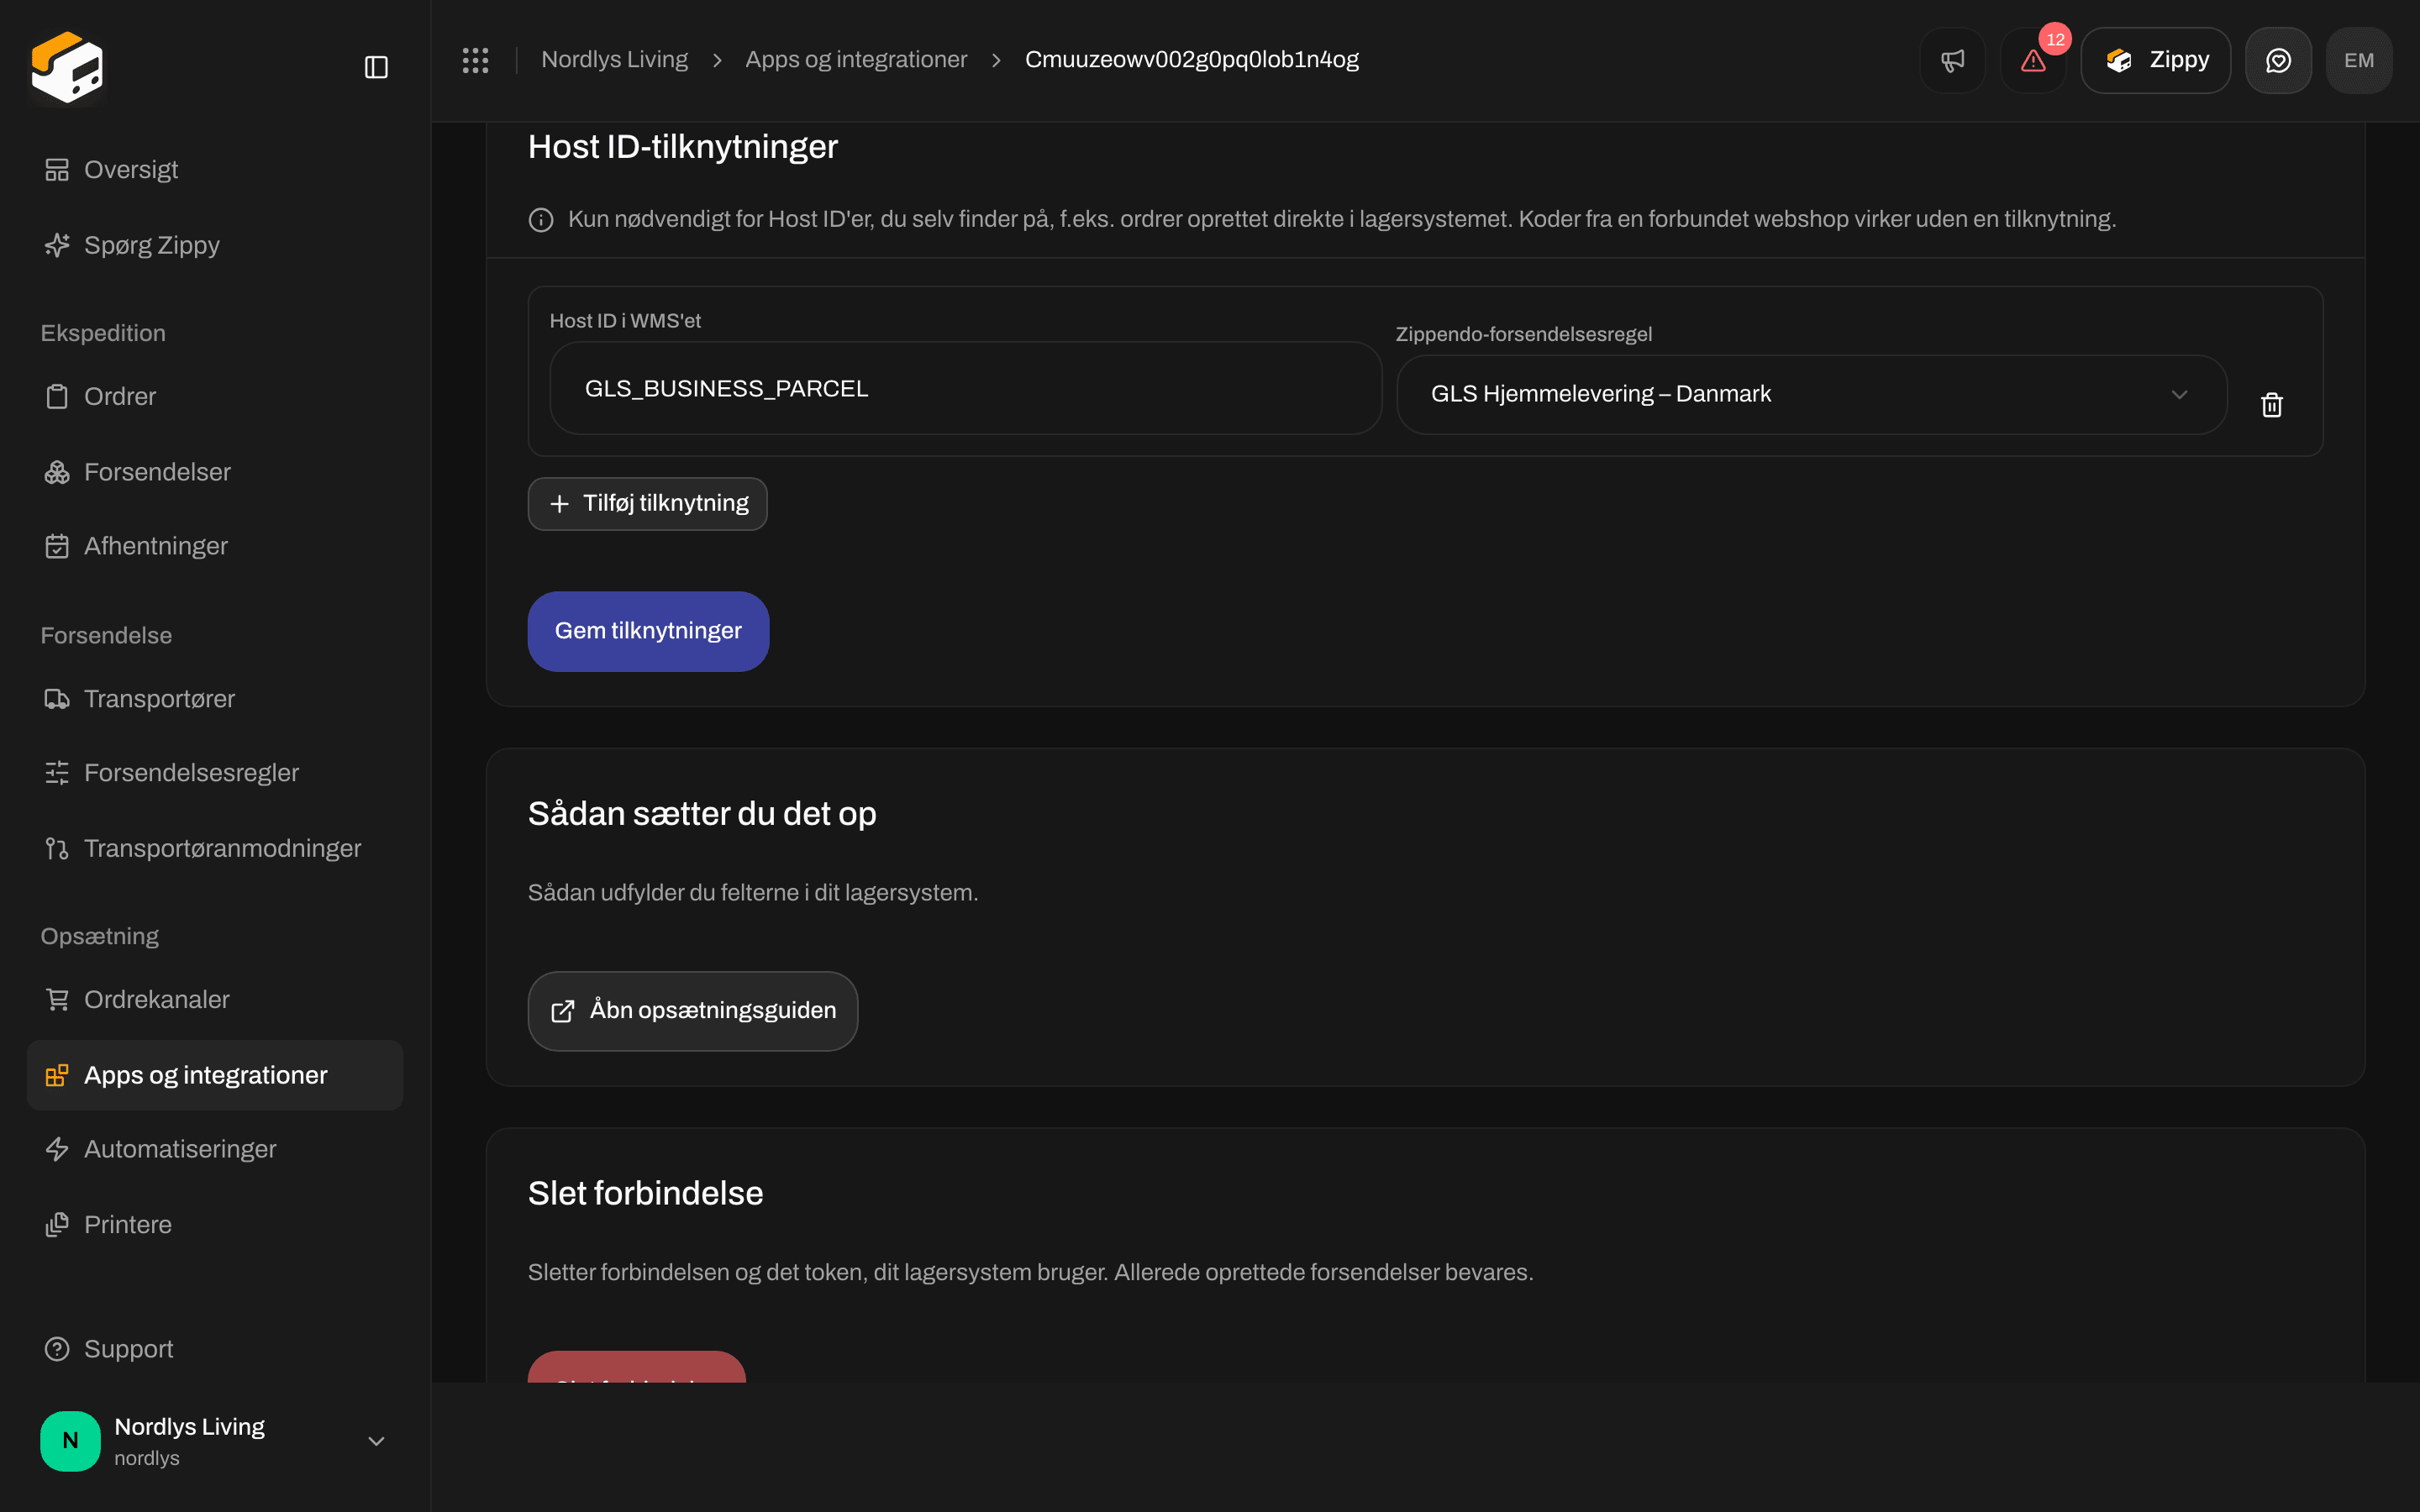Expand Nordlys Living workspace switcher
Viewport: 2420px width, 1512px height.
(x=215, y=1441)
